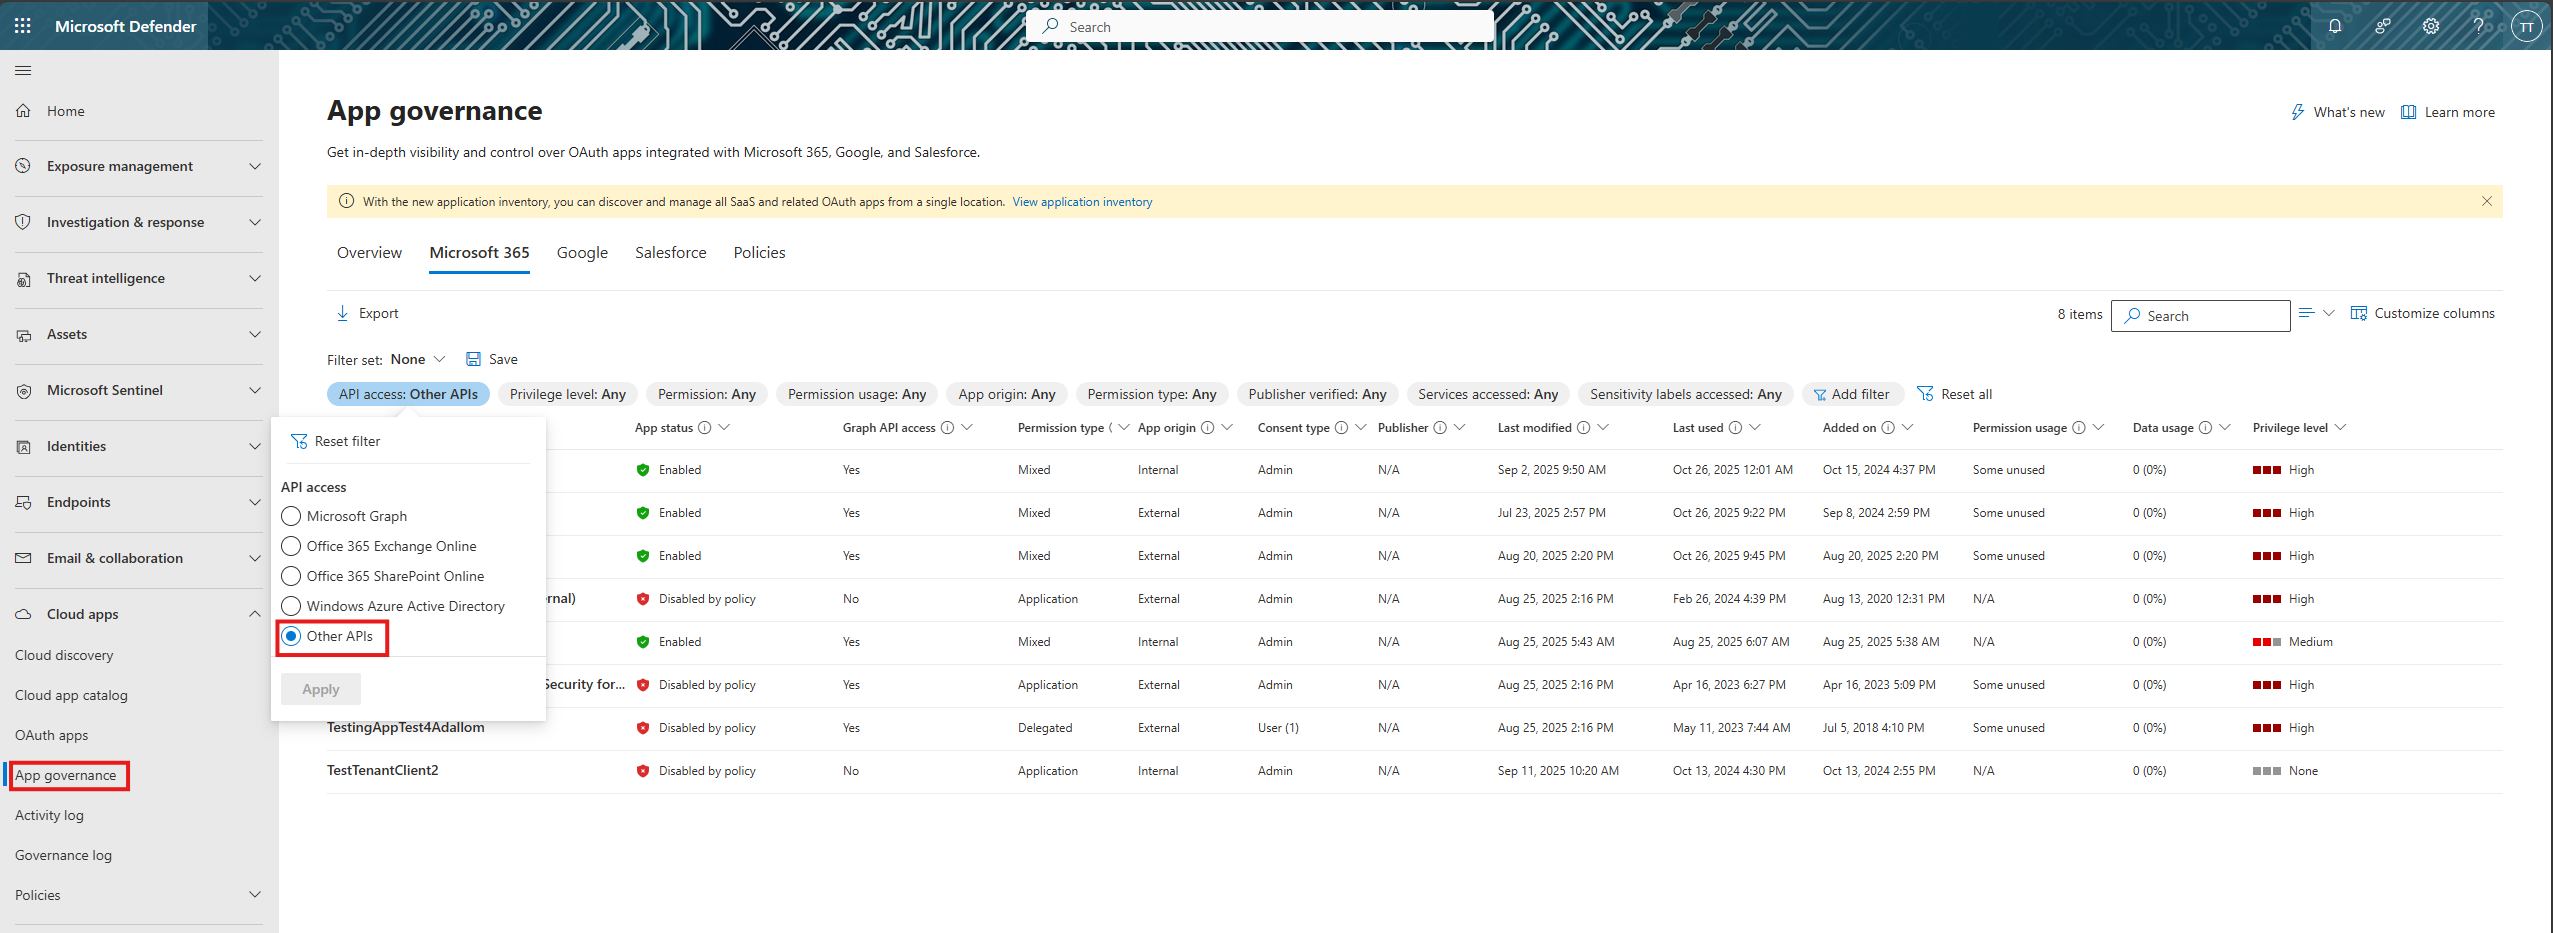Open the Publisher verified: Any filter

tap(1317, 394)
